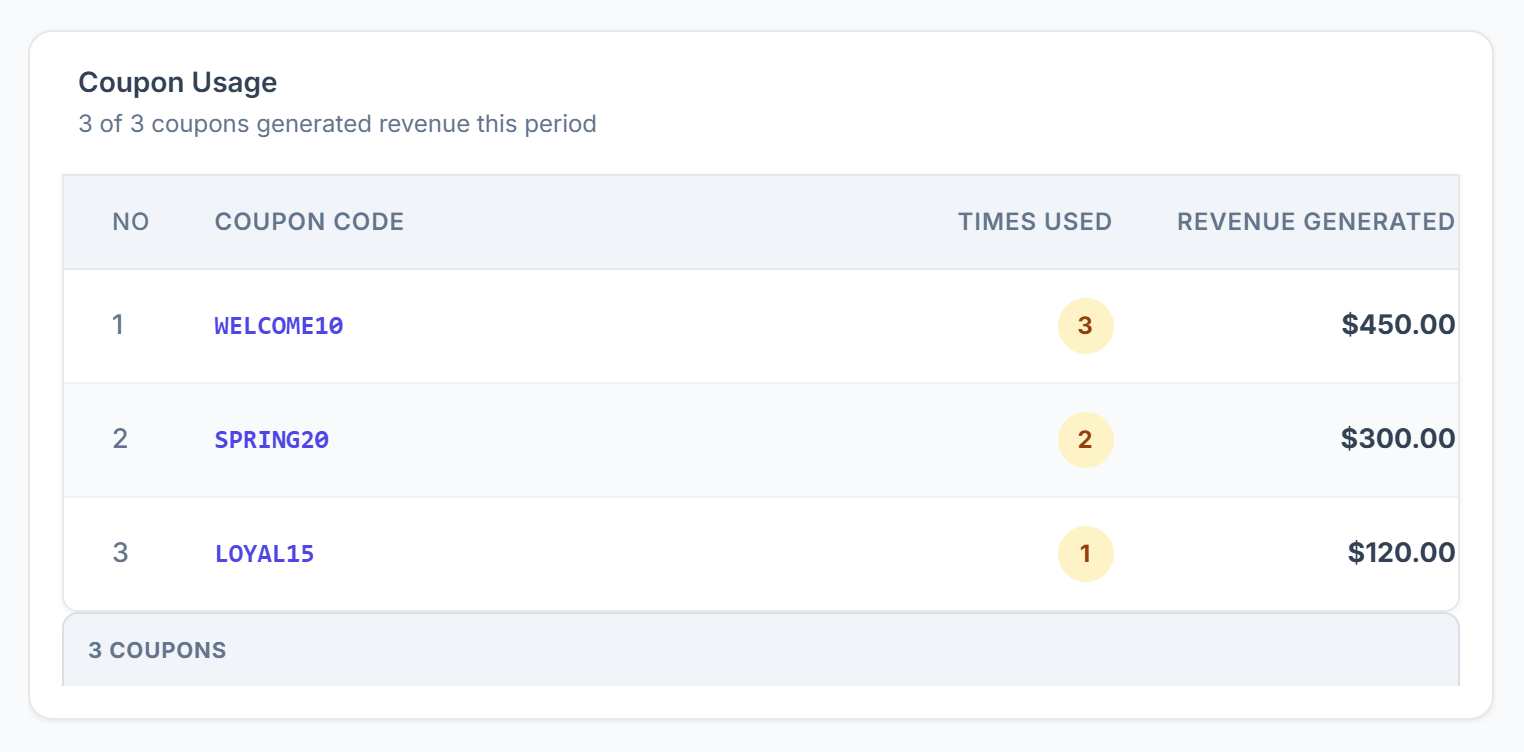The height and width of the screenshot is (752, 1524).
Task: Select the $450.00 revenue value
Action: 1398,325
